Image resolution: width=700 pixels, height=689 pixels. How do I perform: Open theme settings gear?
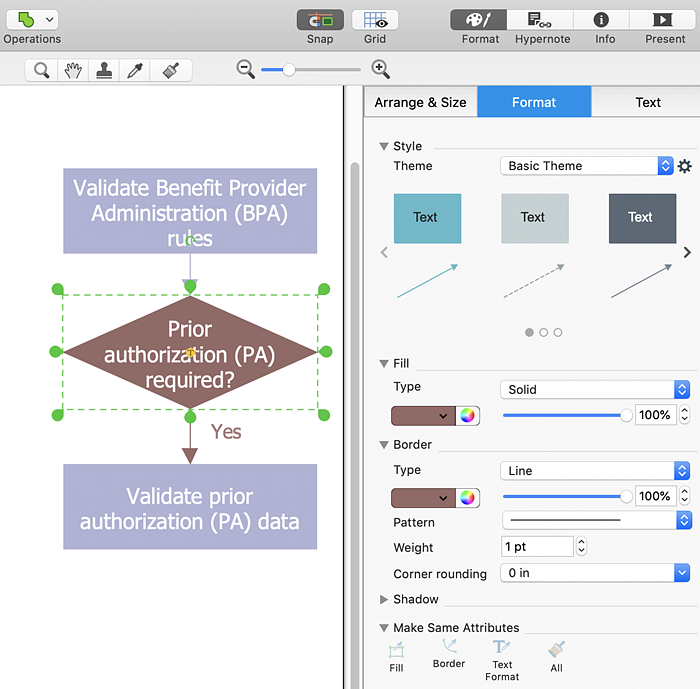(x=684, y=166)
